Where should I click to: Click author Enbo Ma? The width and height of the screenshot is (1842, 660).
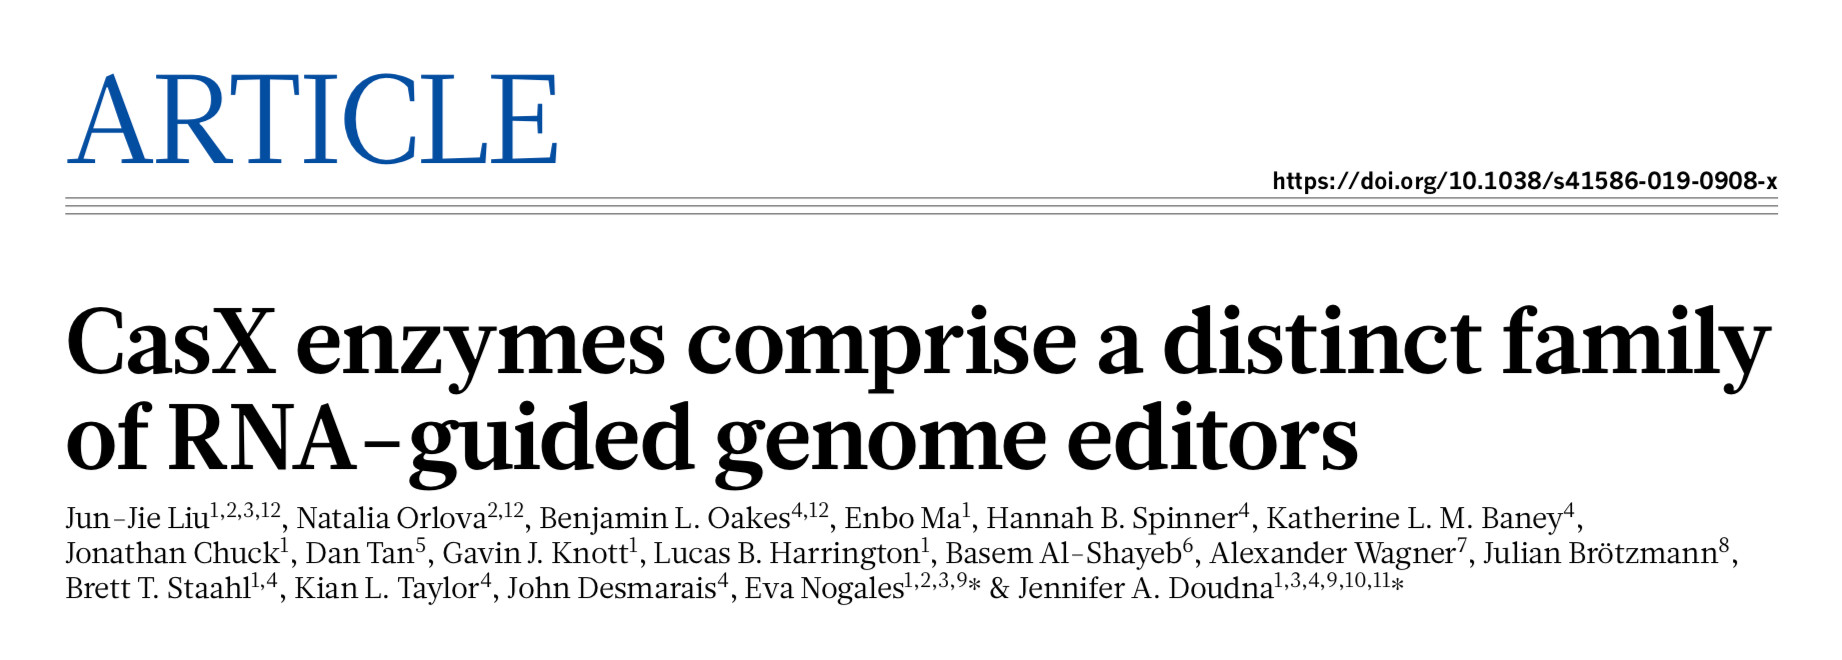902,518
